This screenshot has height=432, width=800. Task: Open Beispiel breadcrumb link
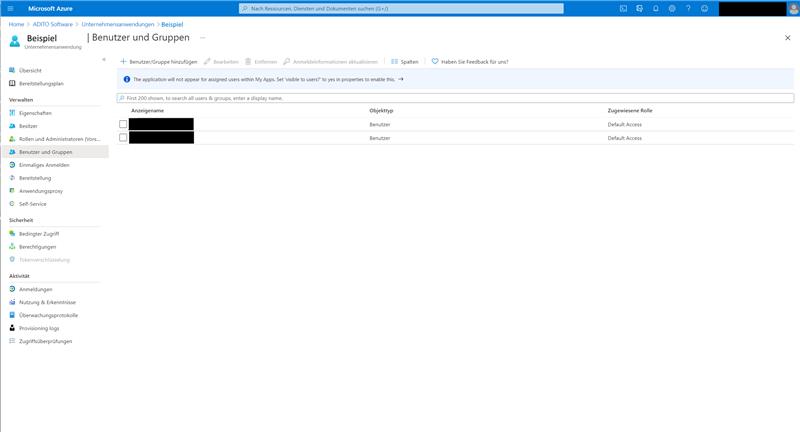tap(172, 24)
